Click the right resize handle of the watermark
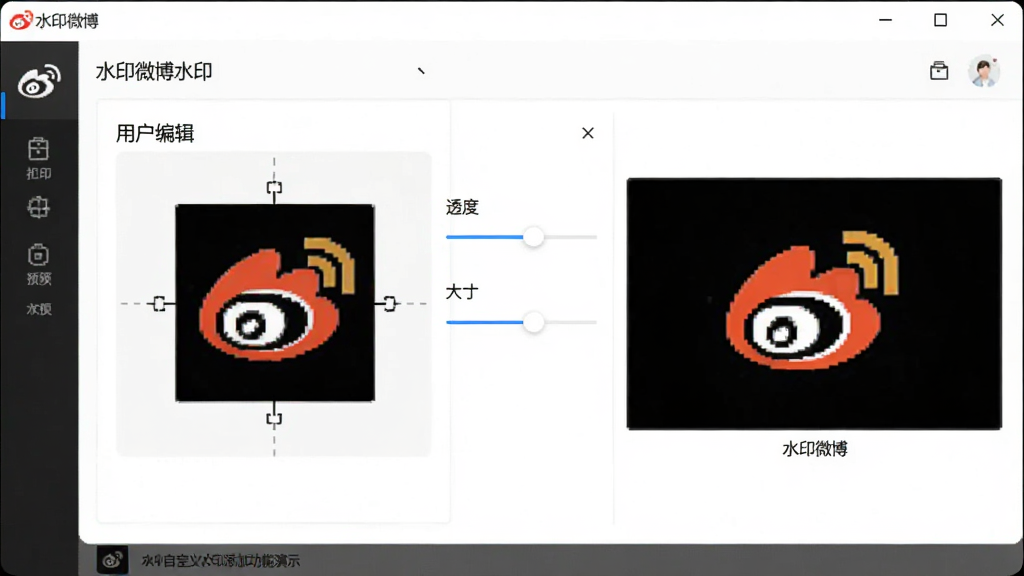The image size is (1024, 576). click(x=390, y=304)
